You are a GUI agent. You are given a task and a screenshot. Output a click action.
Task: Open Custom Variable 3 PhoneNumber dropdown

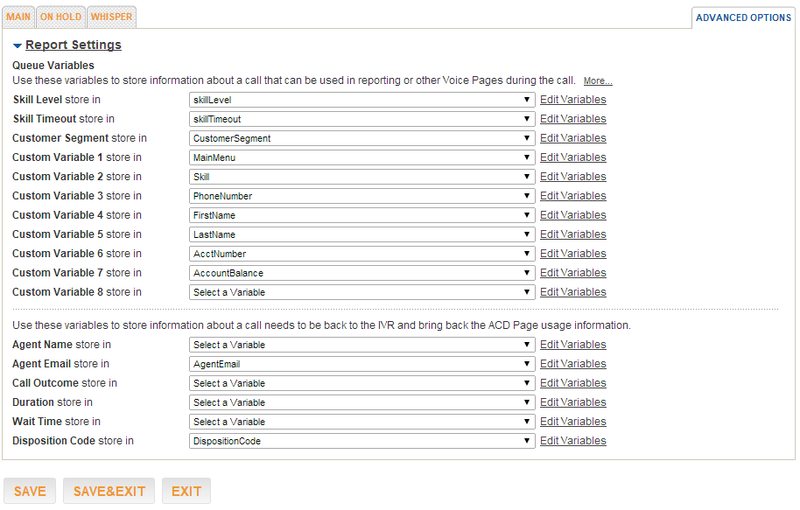[362, 196]
